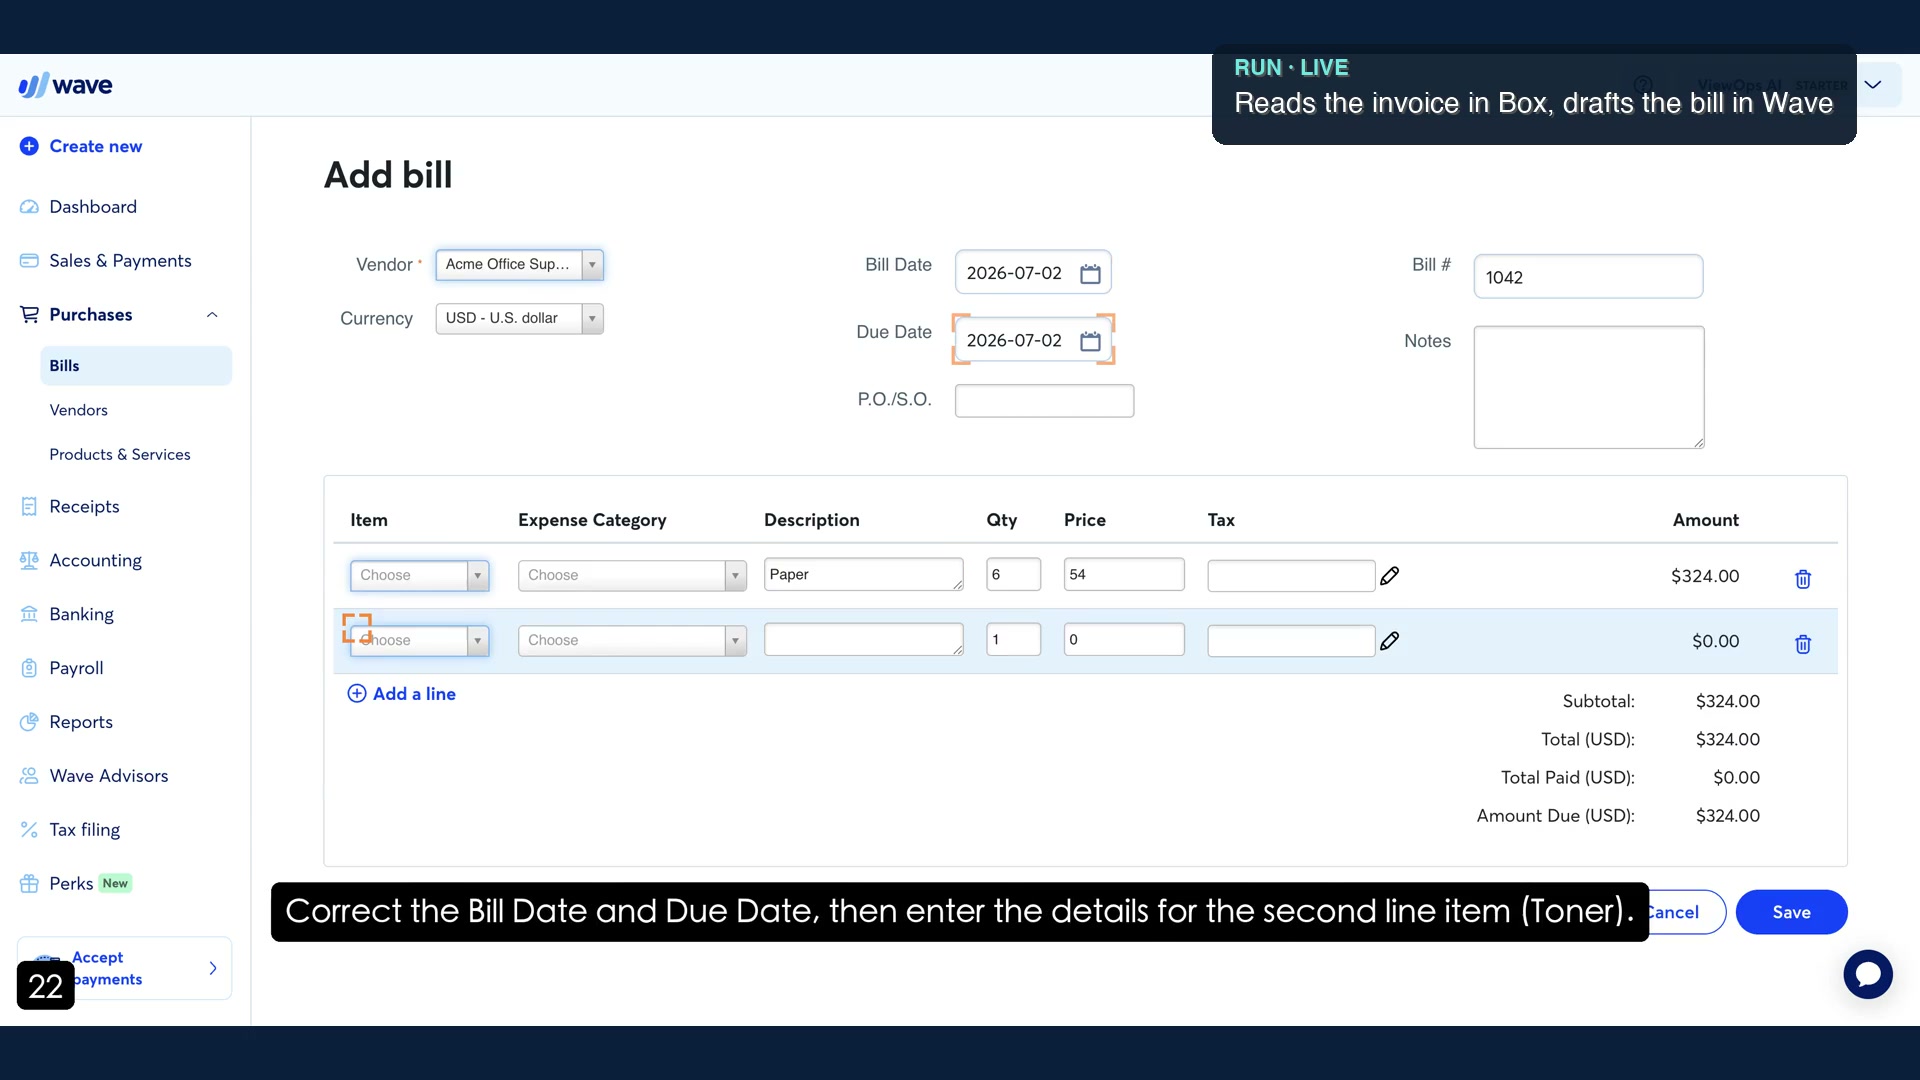
Task: Open the Expense Category dropdown on Paper row
Action: [632, 576]
